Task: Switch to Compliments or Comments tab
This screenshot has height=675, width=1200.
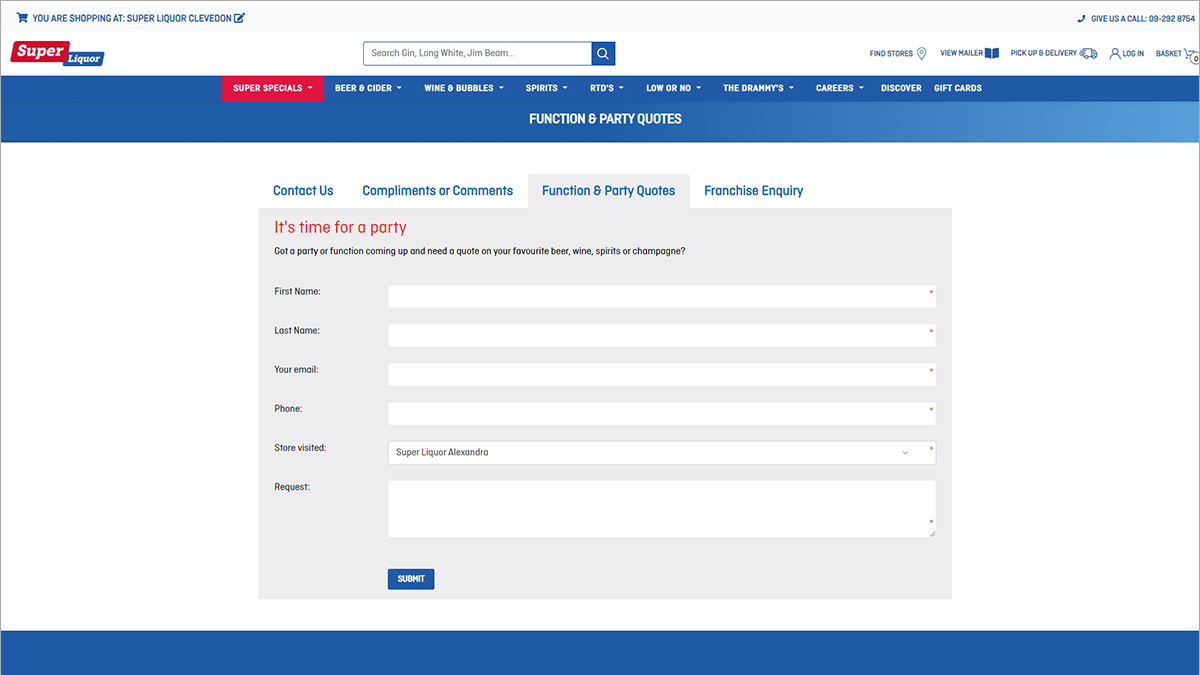Action: pos(438,191)
